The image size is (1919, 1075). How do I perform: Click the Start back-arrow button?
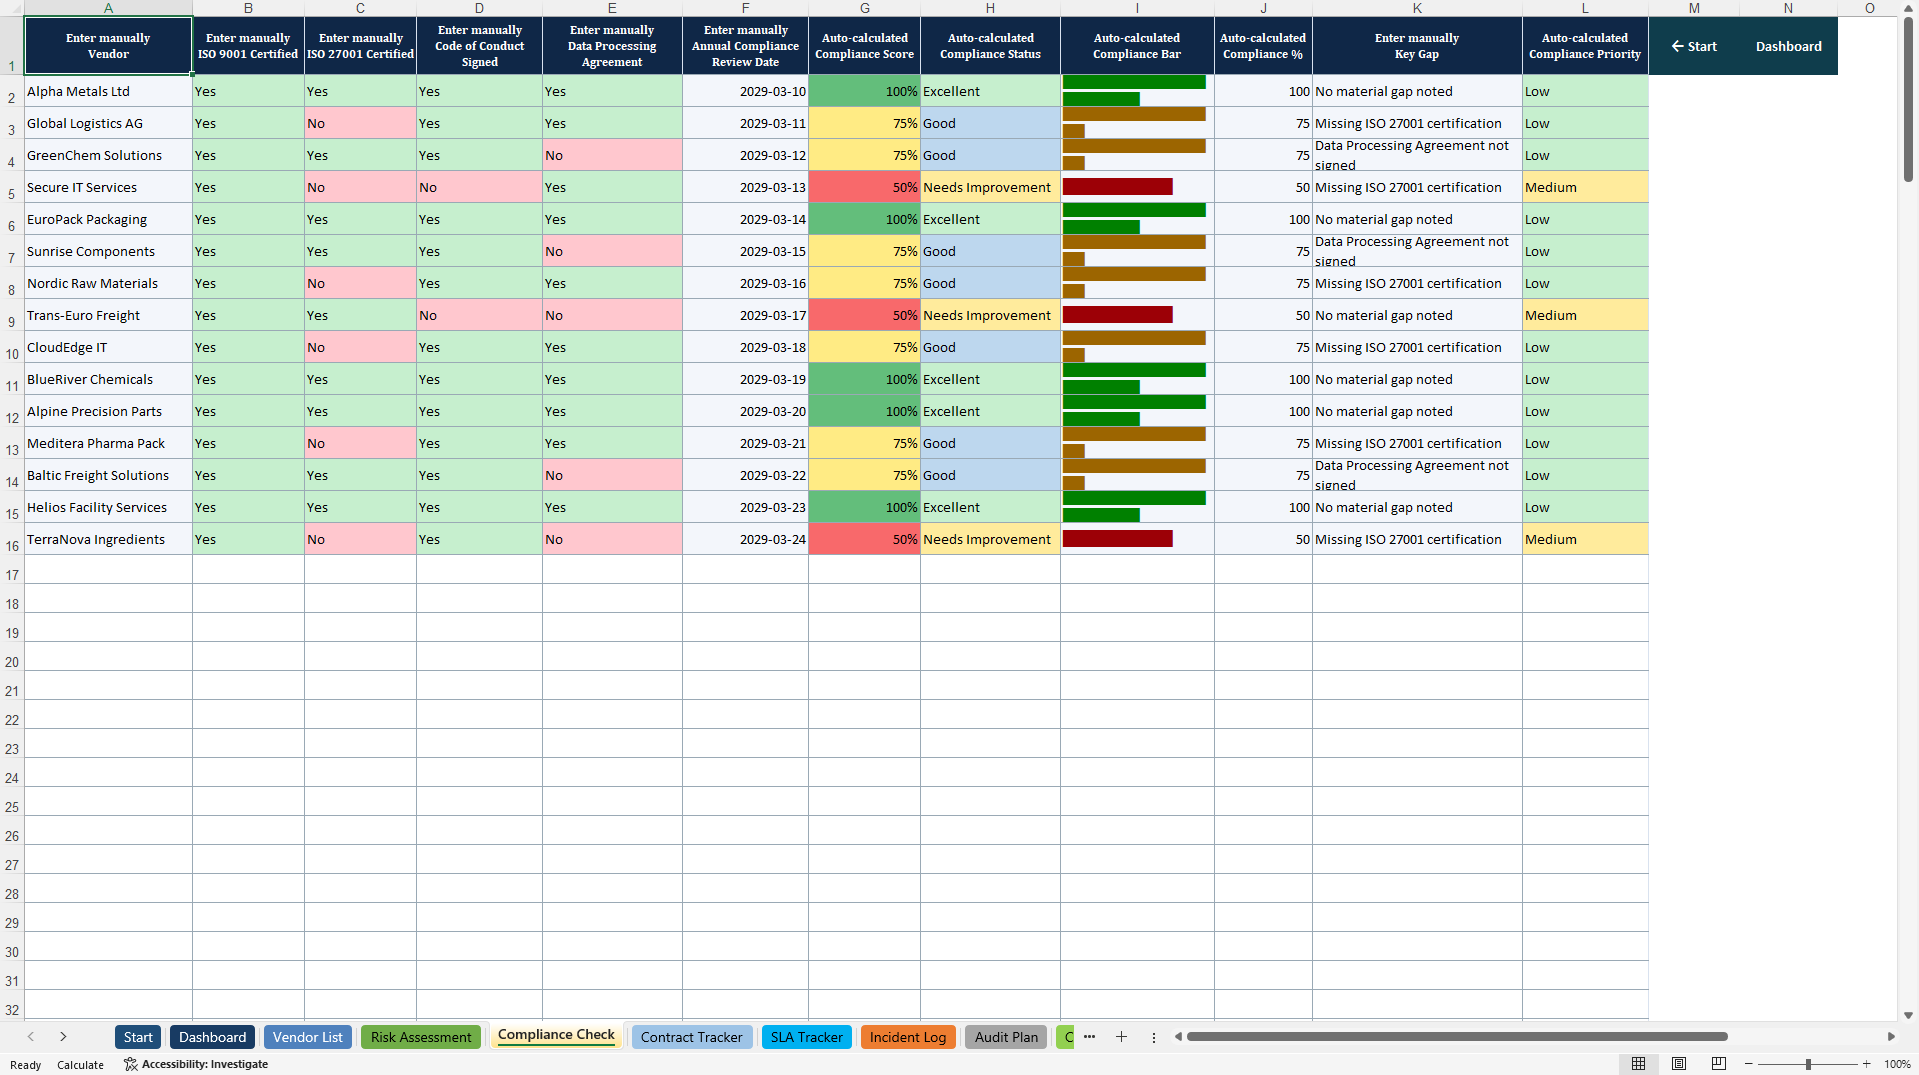1694,46
